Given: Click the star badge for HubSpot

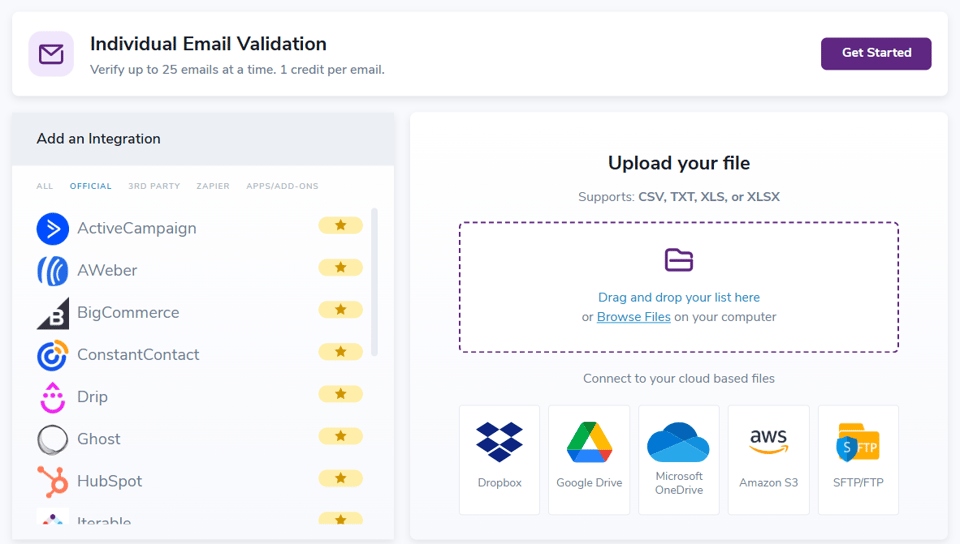Looking at the screenshot, I should pos(340,479).
